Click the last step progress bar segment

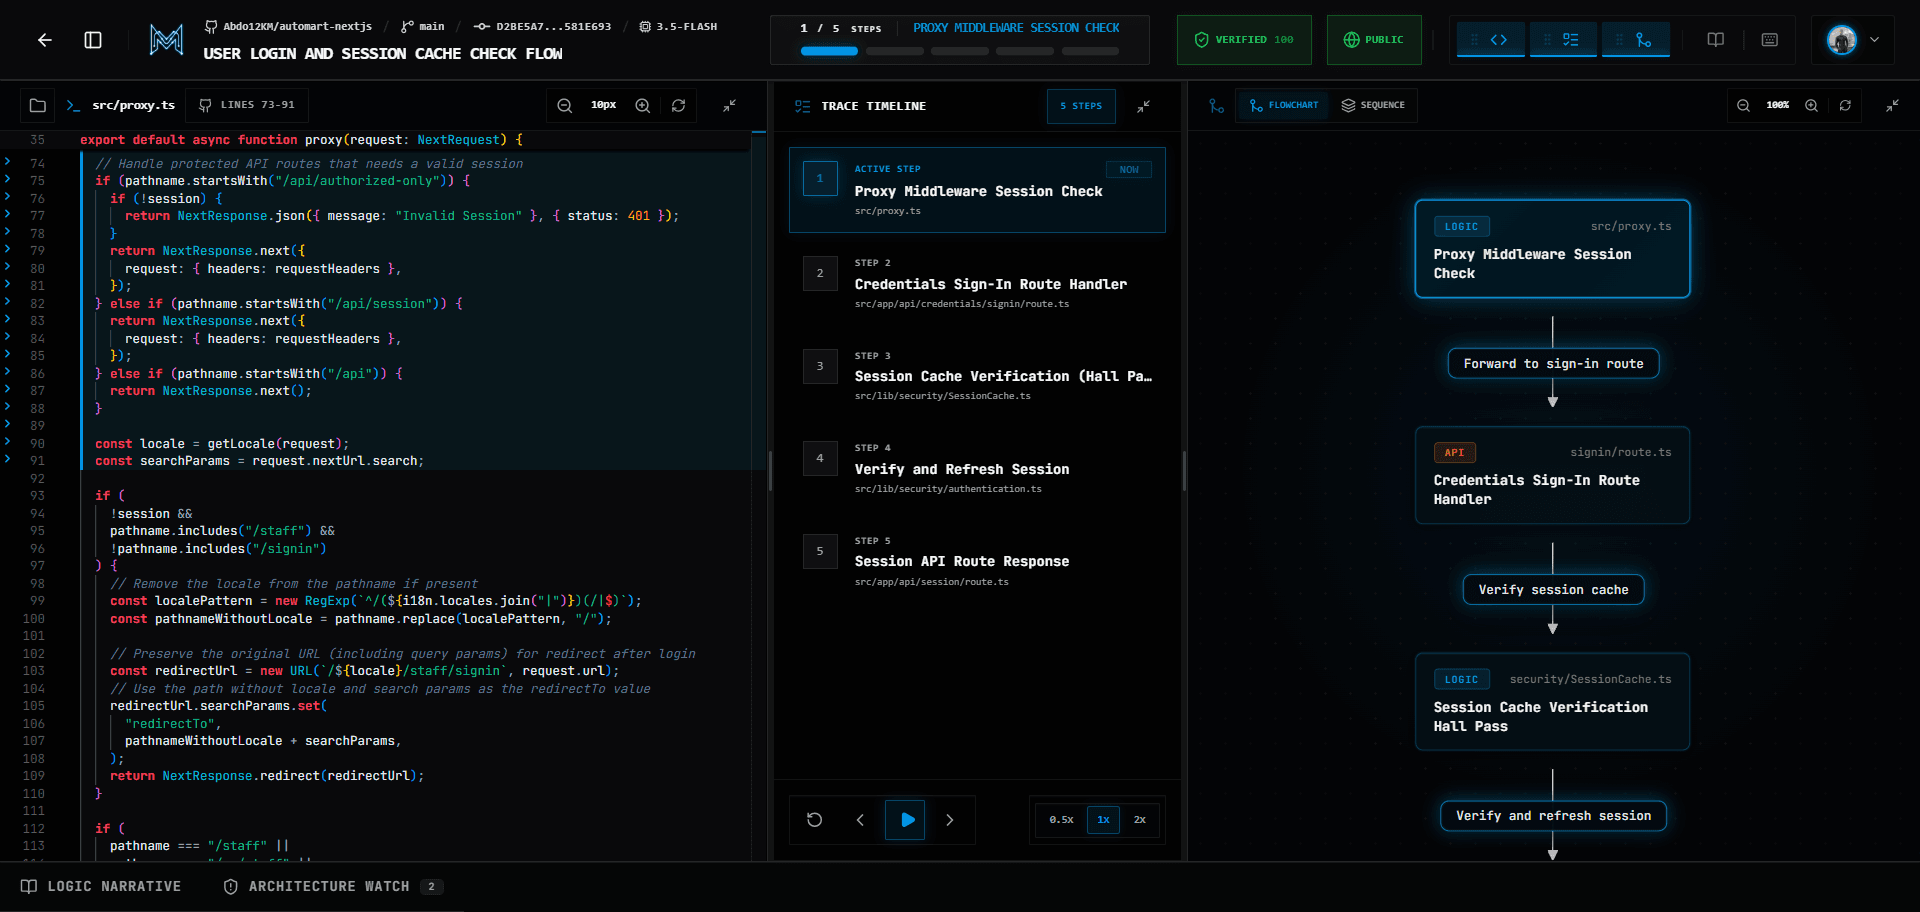click(x=1089, y=51)
